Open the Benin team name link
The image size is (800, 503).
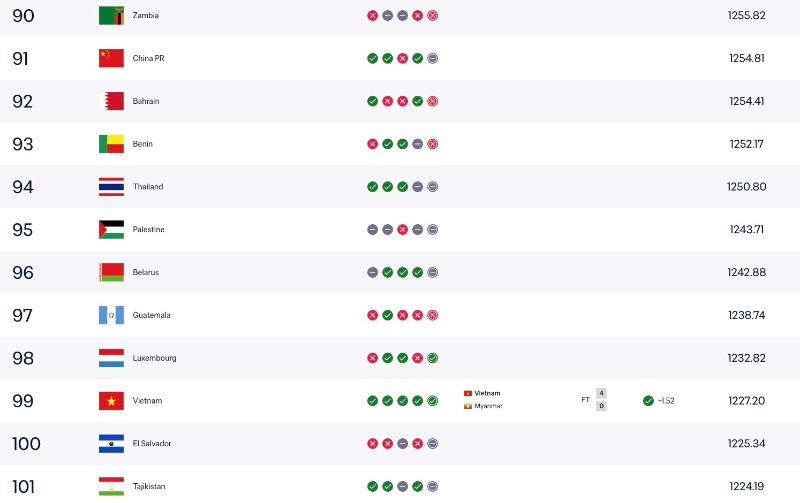click(142, 144)
